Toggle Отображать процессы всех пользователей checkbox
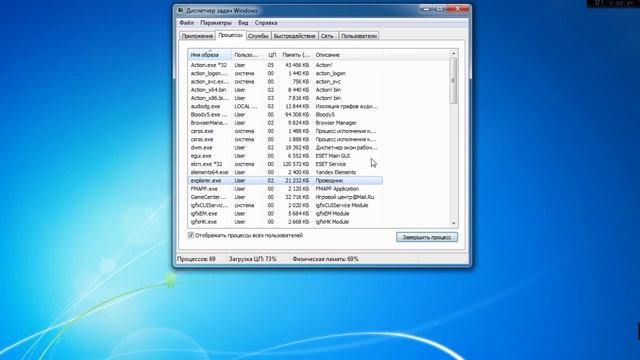 (x=191, y=235)
